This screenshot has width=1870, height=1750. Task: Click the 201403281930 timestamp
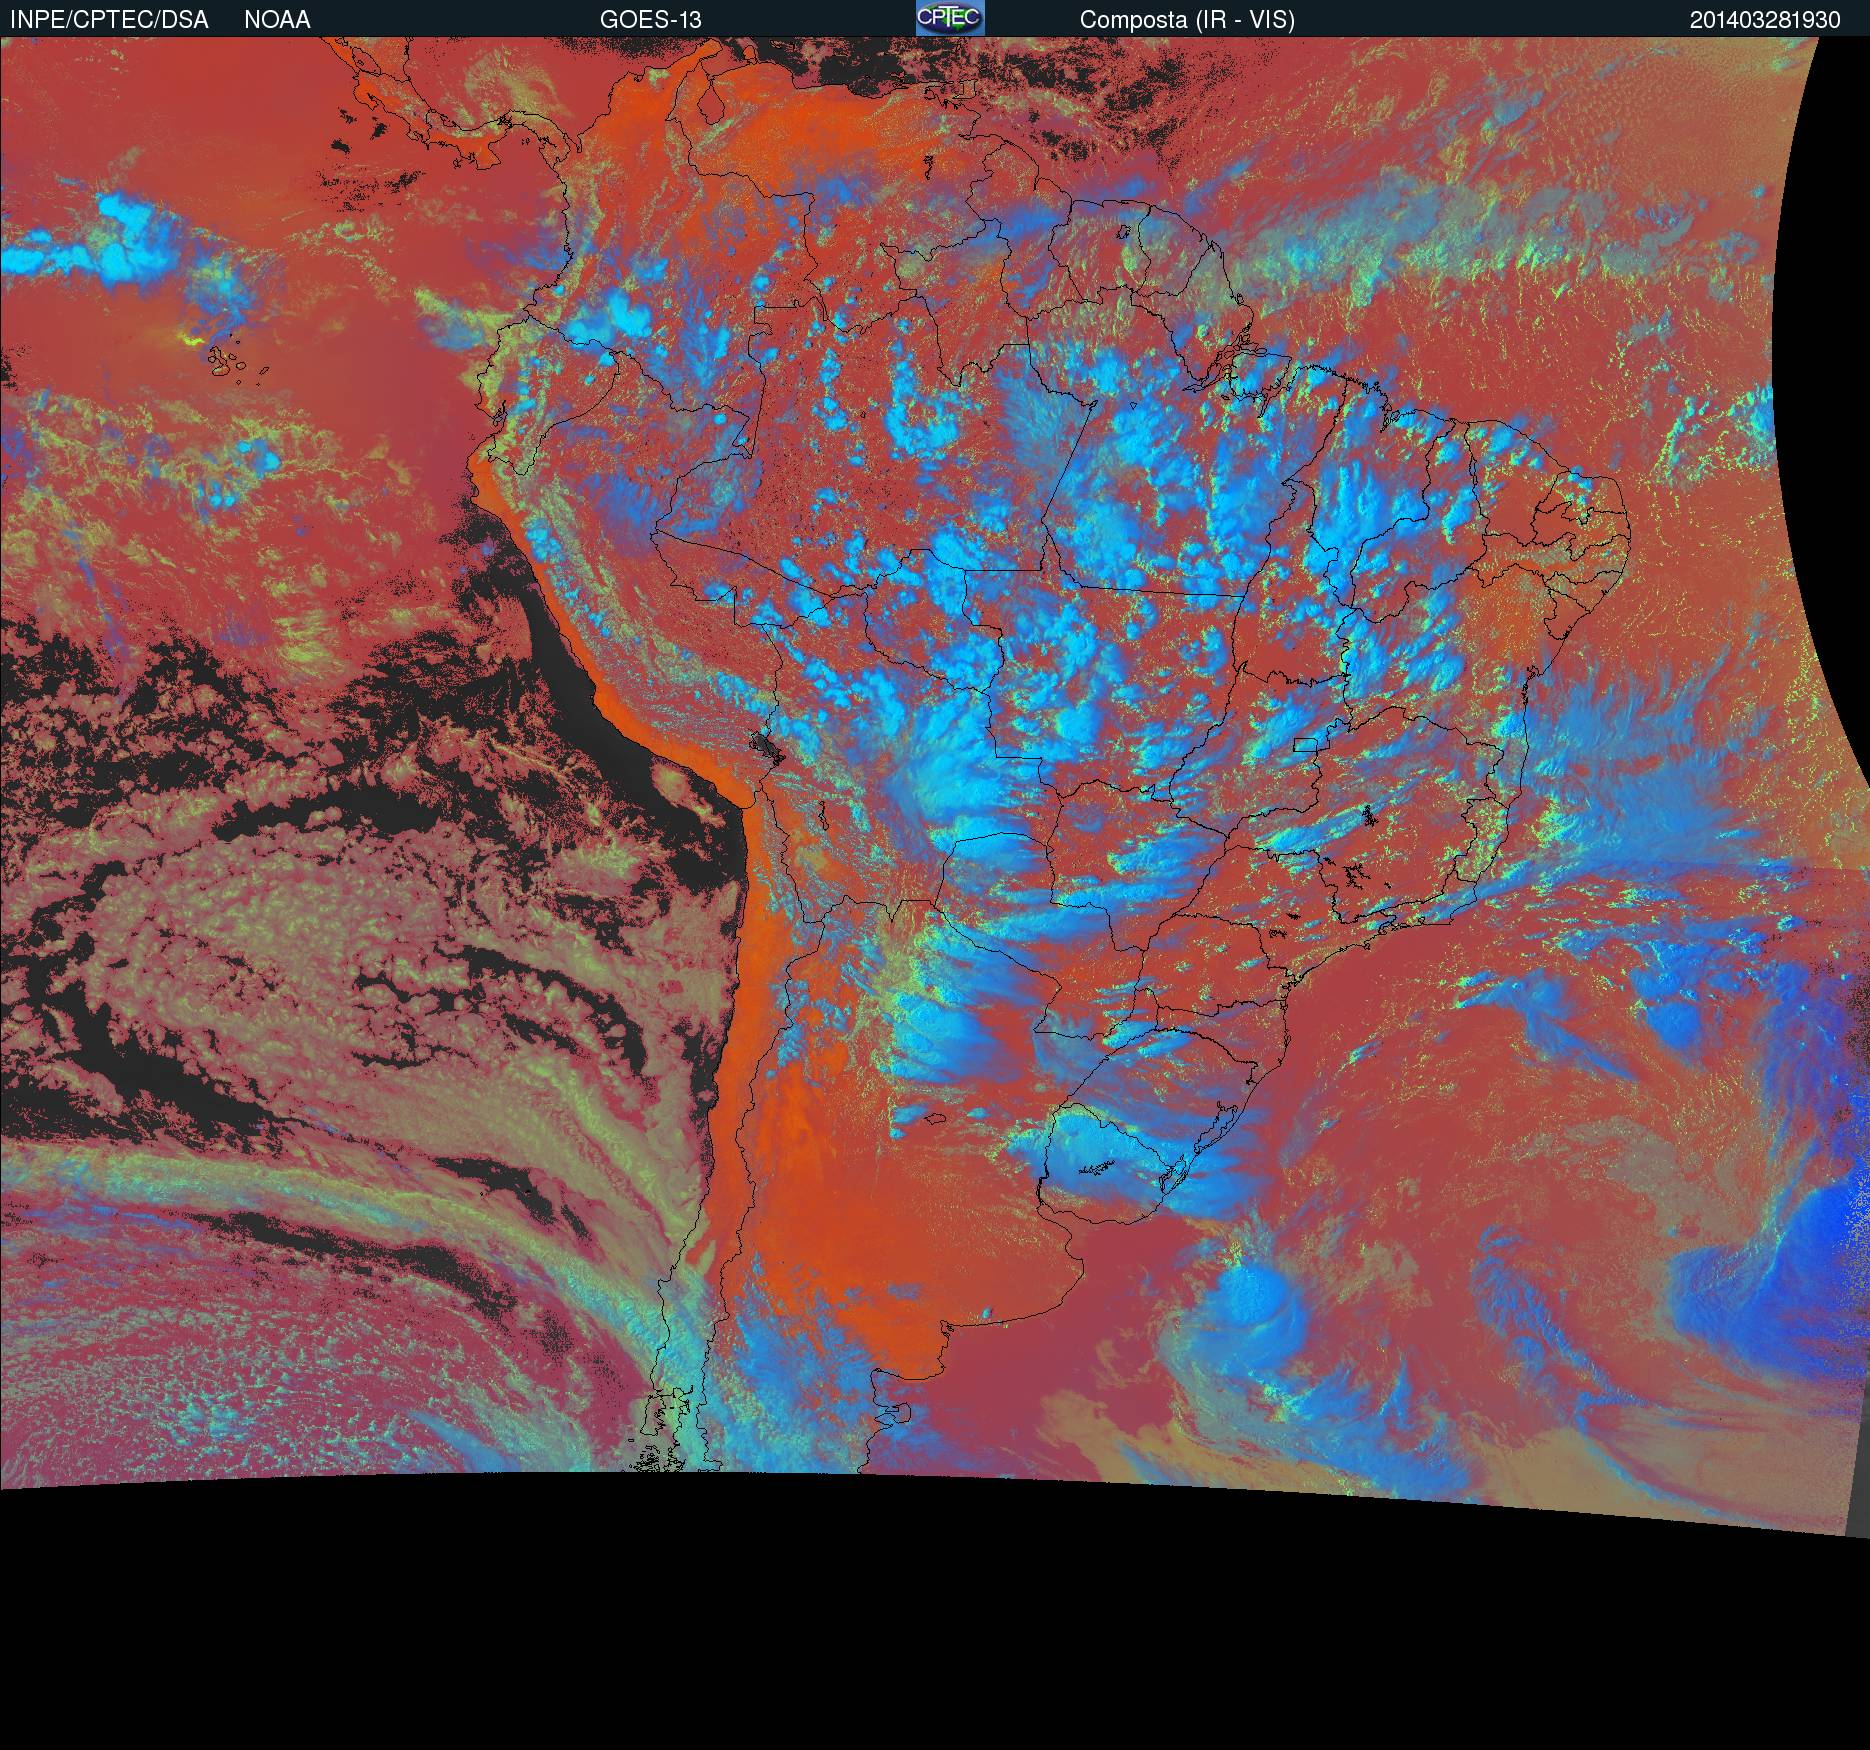coord(1765,20)
